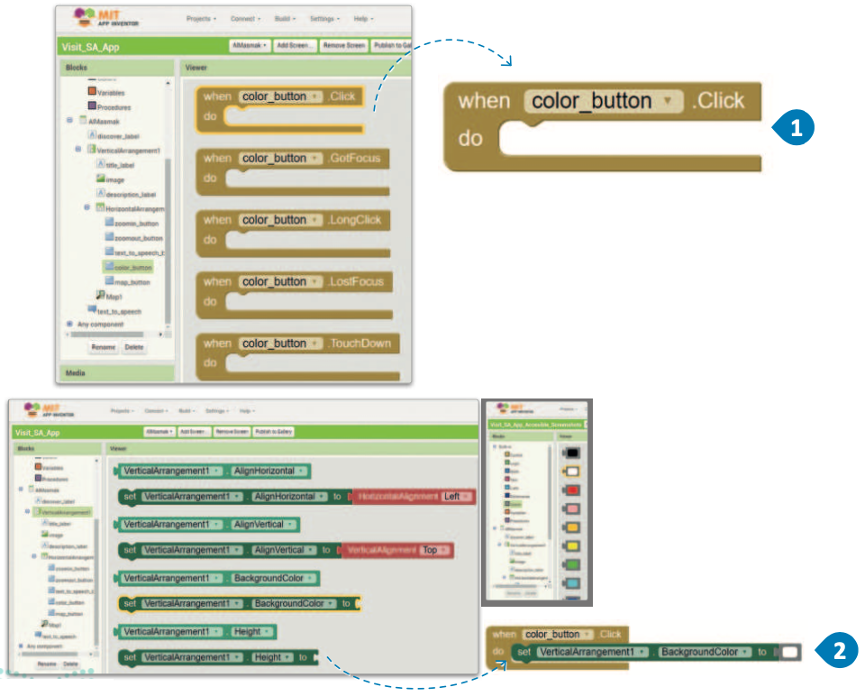Click the Procedures block icon in upper Blocks panel

92,106
